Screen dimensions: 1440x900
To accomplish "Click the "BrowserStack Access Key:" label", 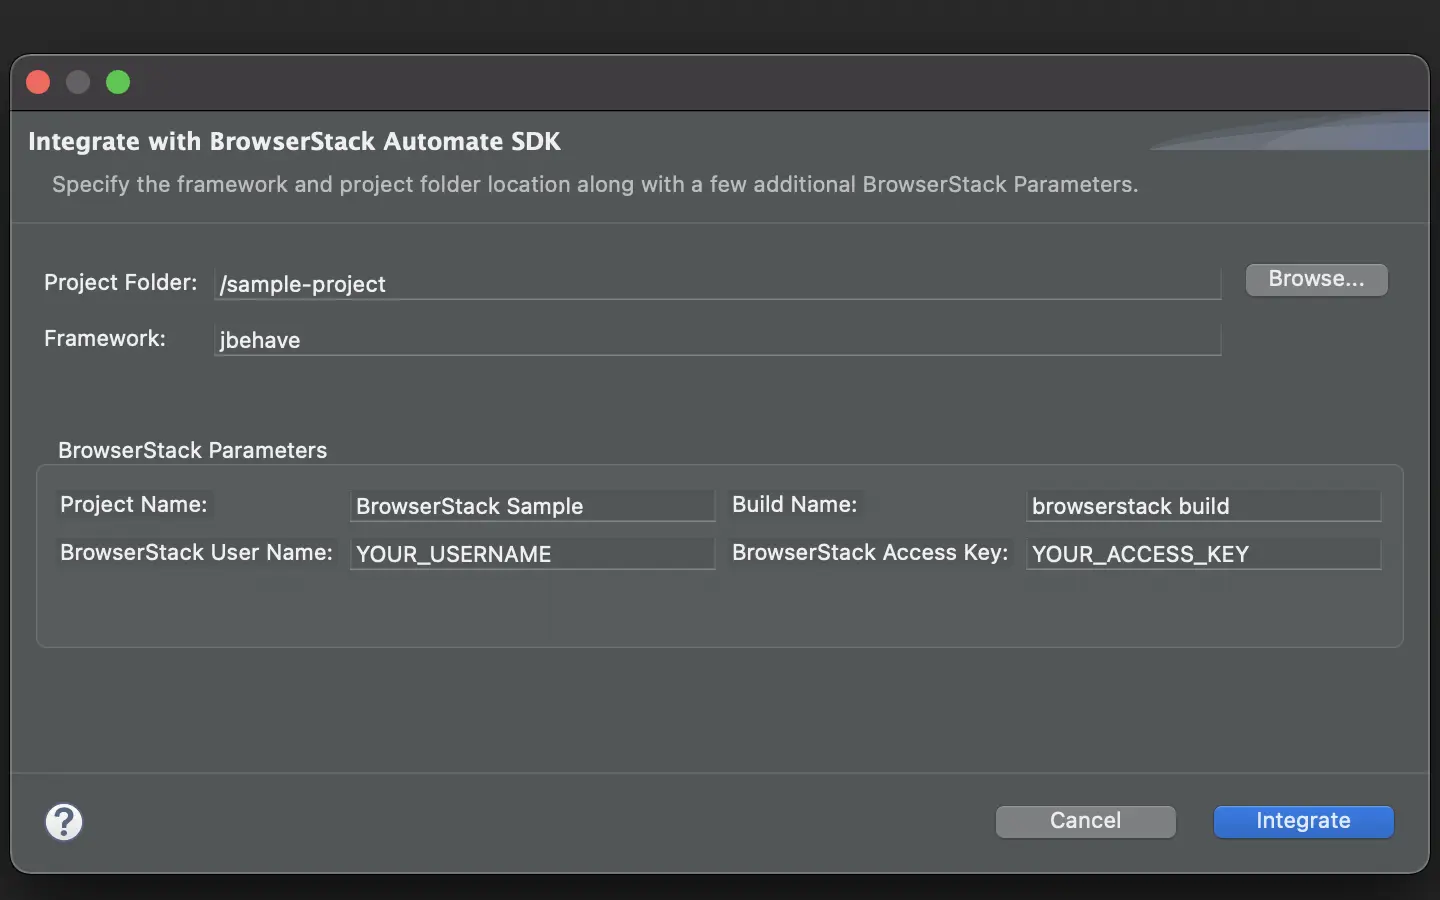I will (x=869, y=553).
